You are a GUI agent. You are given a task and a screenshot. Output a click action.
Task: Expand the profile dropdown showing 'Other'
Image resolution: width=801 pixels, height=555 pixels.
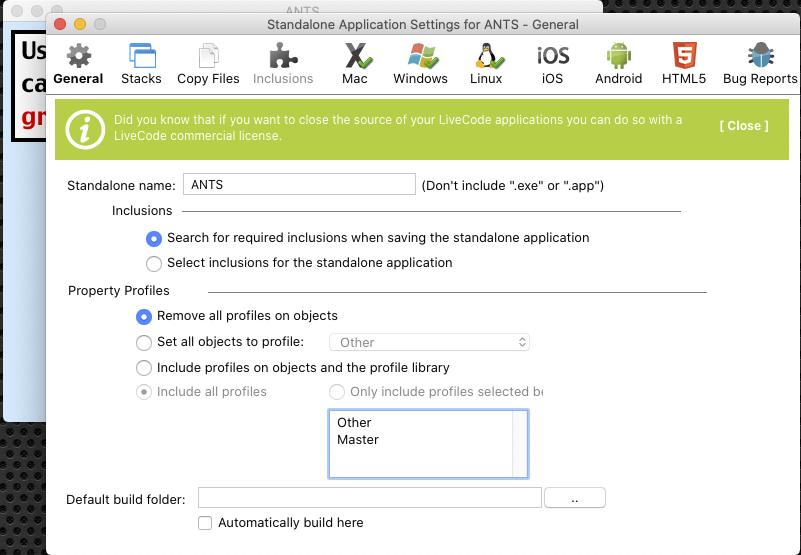(429, 342)
